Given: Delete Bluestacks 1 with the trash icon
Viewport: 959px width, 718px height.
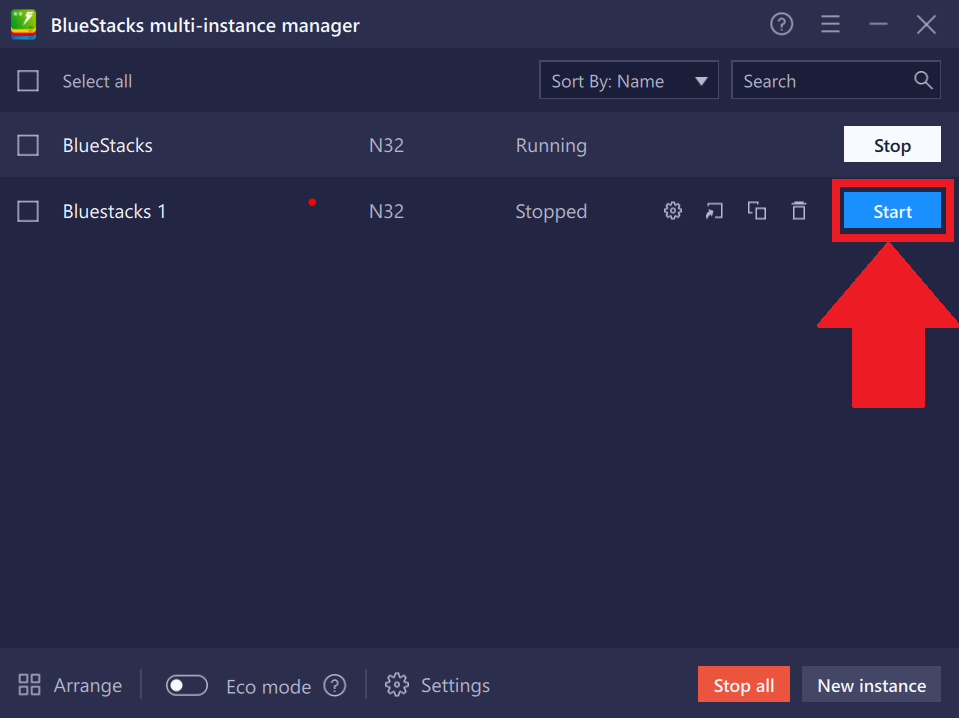Looking at the screenshot, I should [799, 211].
